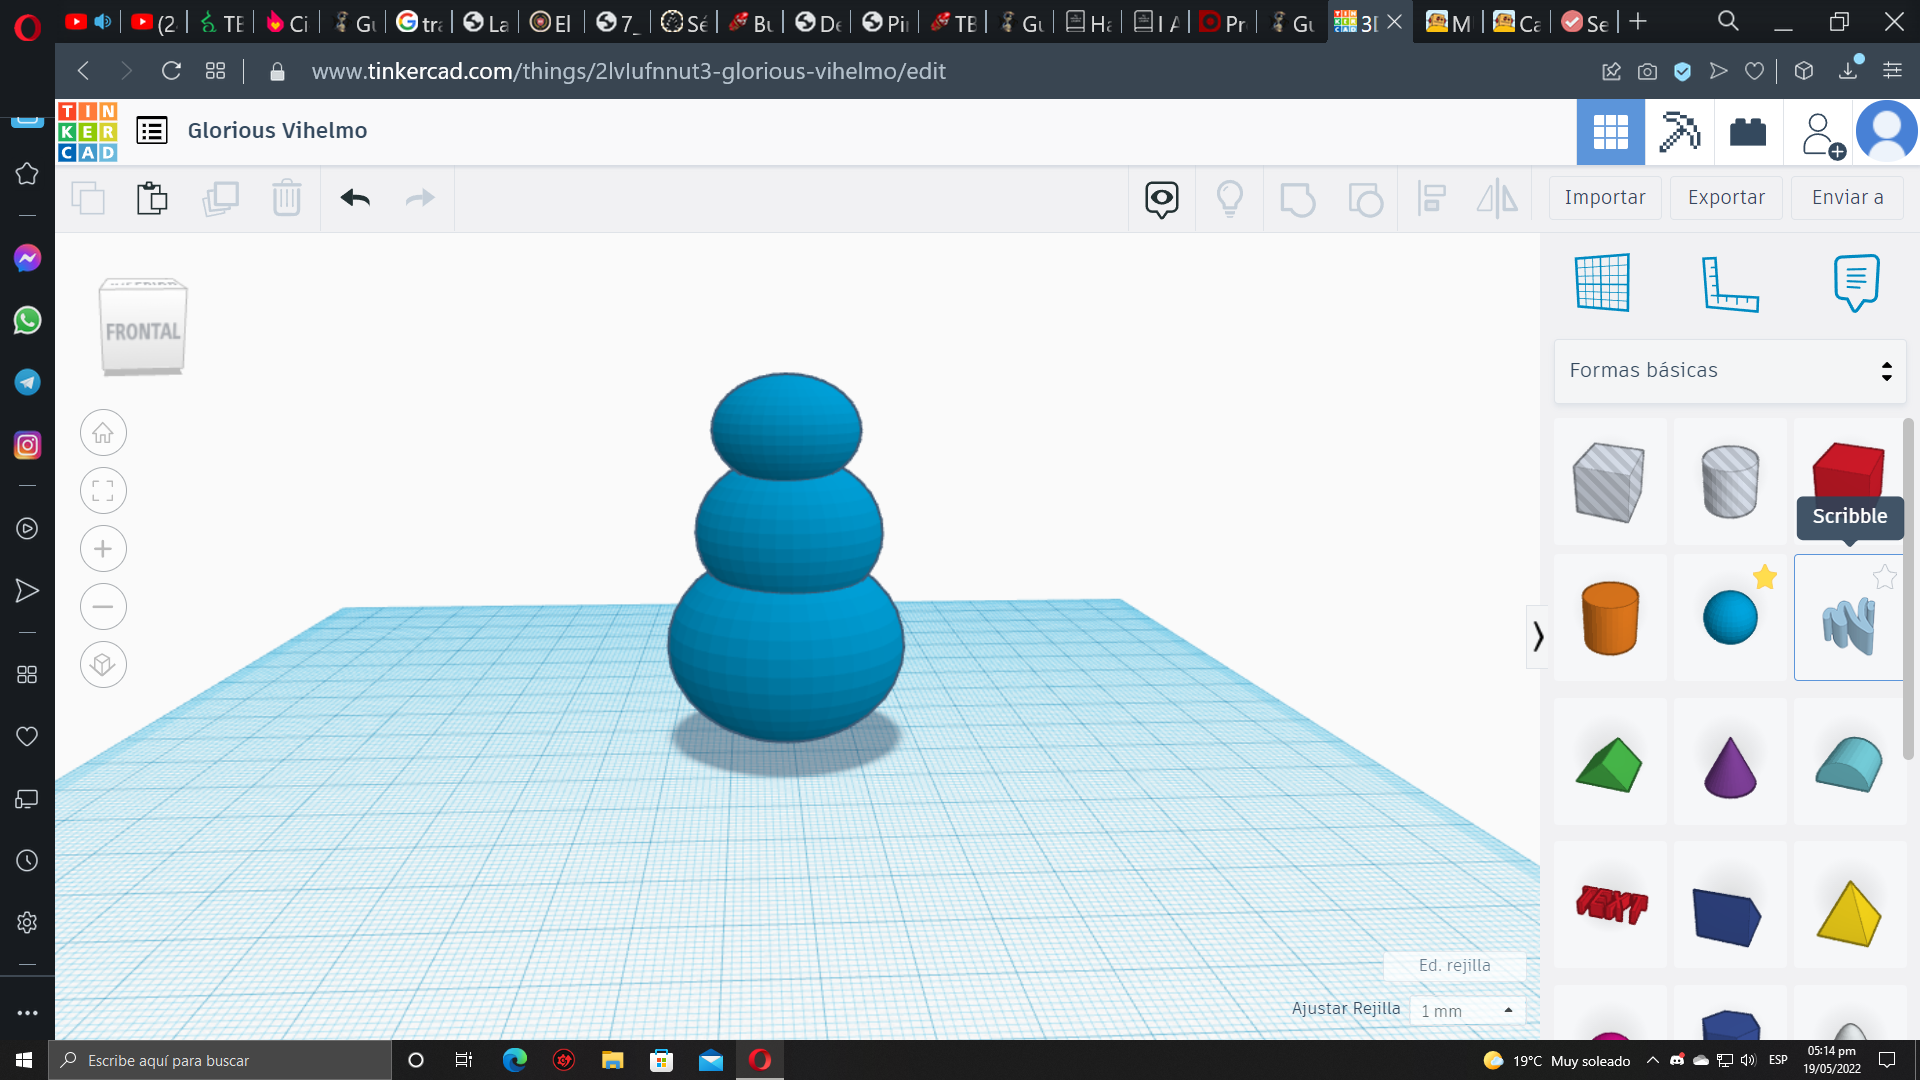Zoom out with the minus button
The height and width of the screenshot is (1080, 1920).
tap(103, 607)
